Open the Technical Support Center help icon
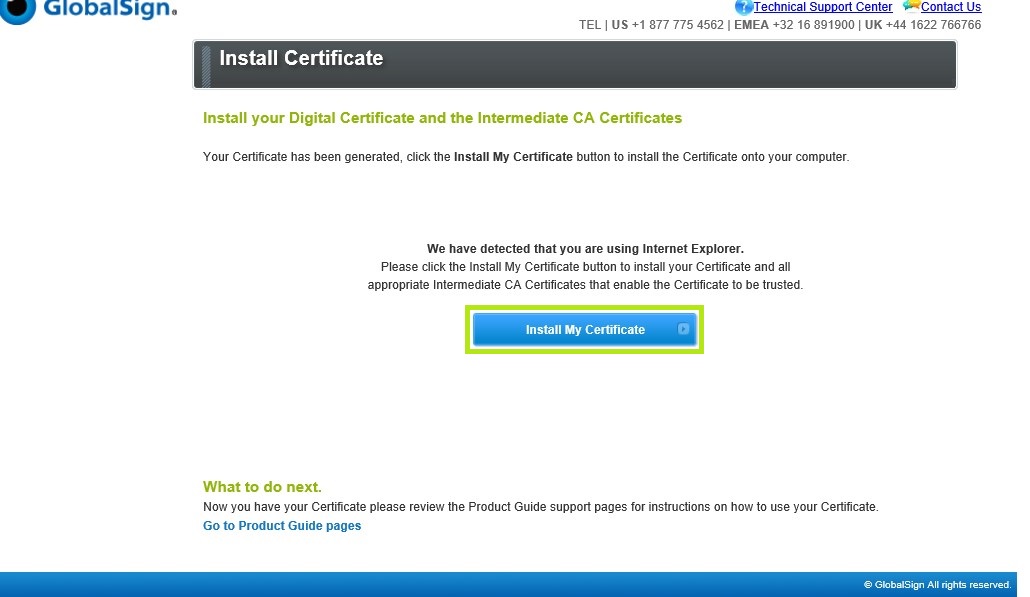1030x597 pixels. click(743, 7)
